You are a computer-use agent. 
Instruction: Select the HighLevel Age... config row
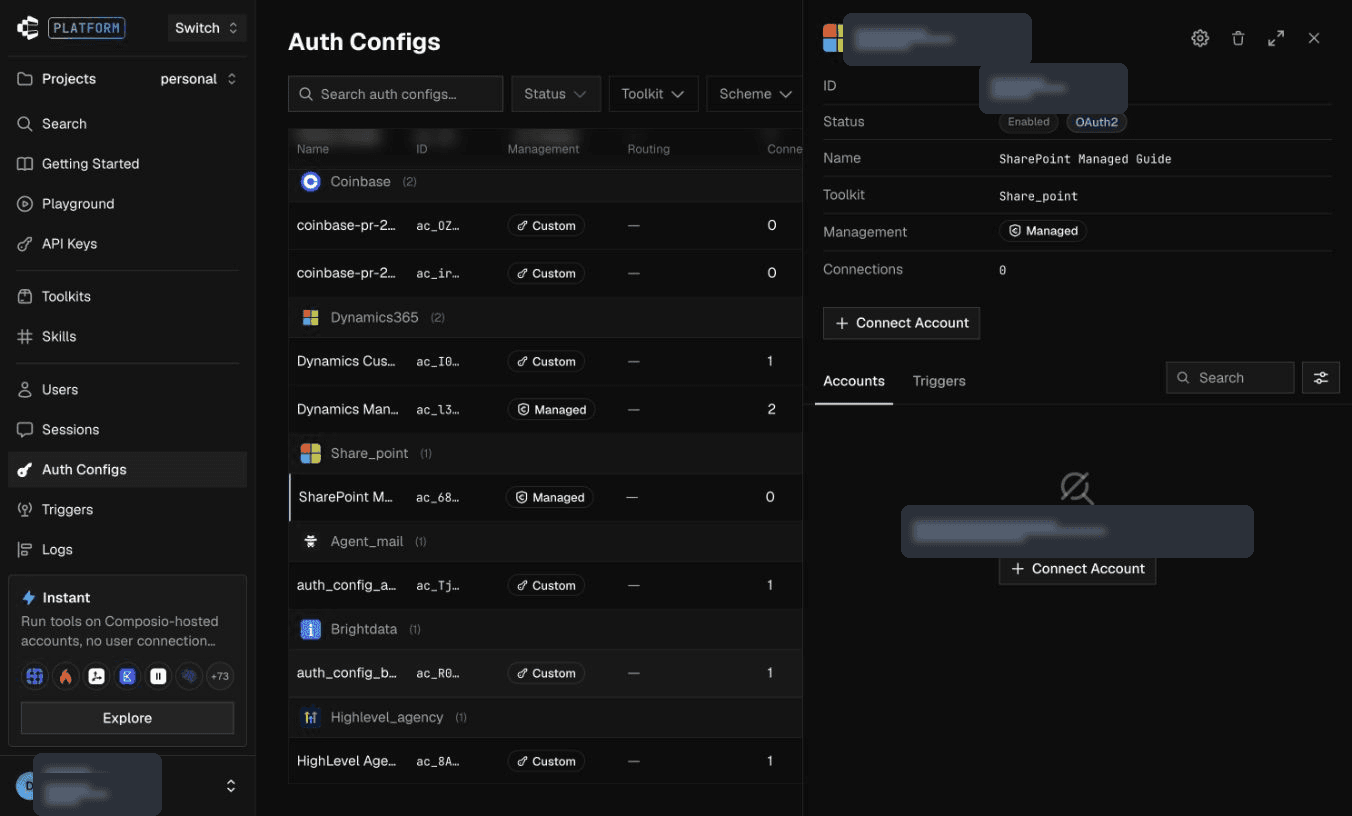[545, 761]
